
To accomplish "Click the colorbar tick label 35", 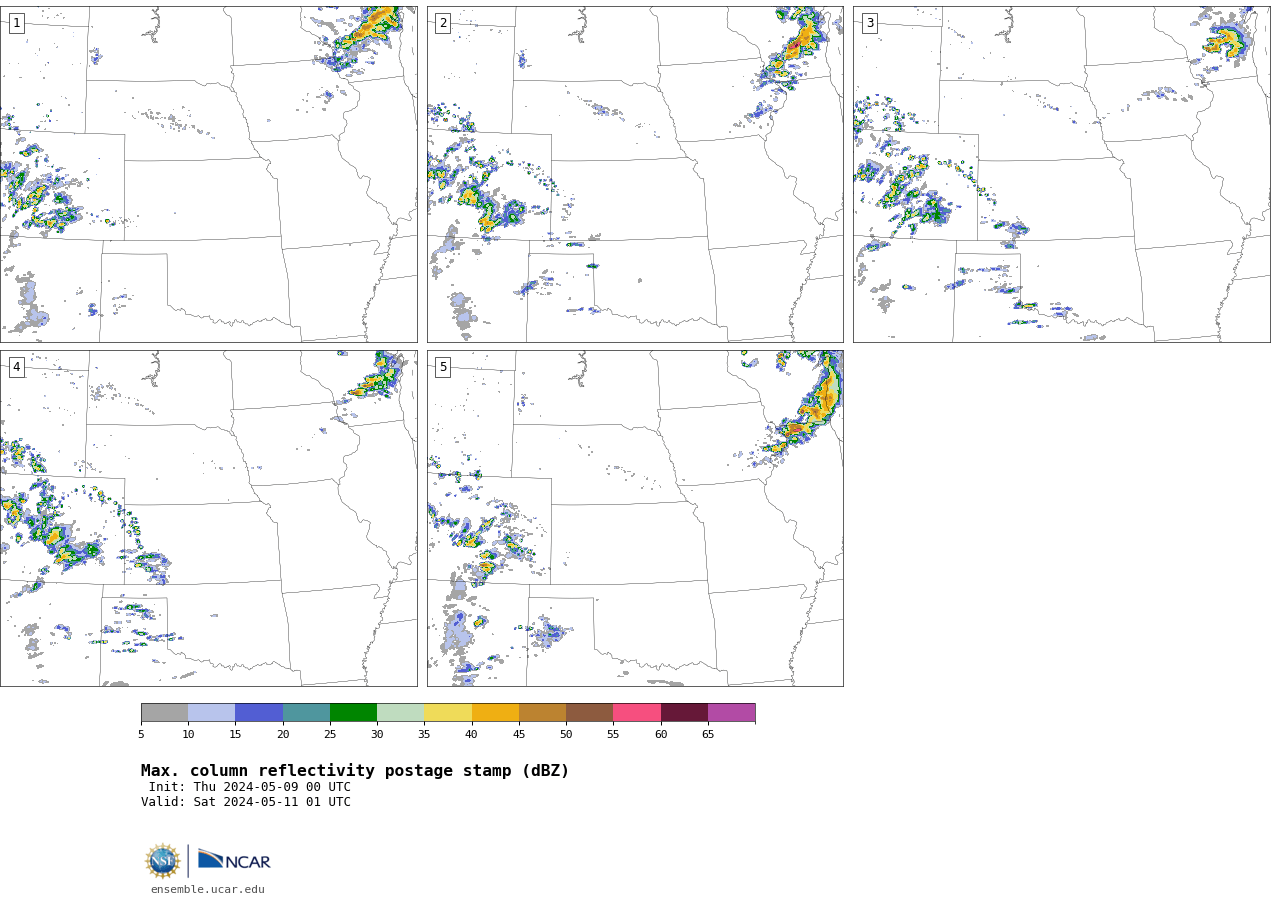I will (x=424, y=735).
